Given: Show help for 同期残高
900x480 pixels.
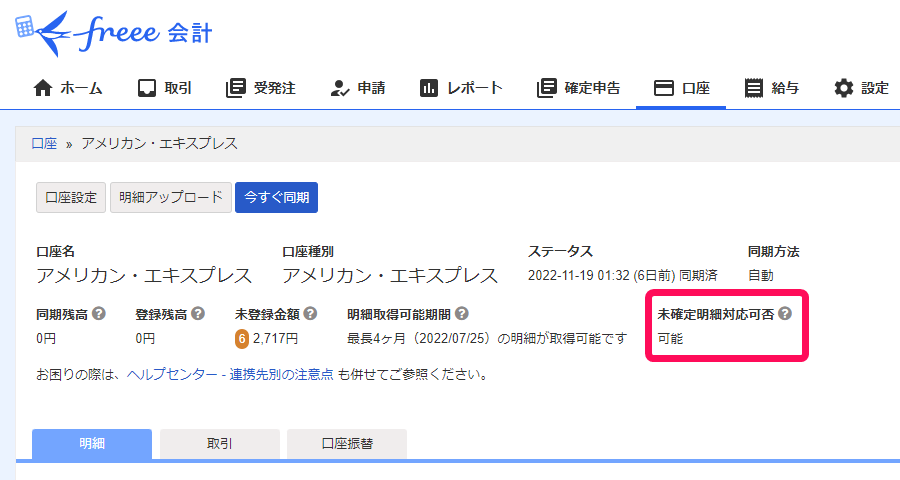Looking at the screenshot, I should [x=99, y=313].
